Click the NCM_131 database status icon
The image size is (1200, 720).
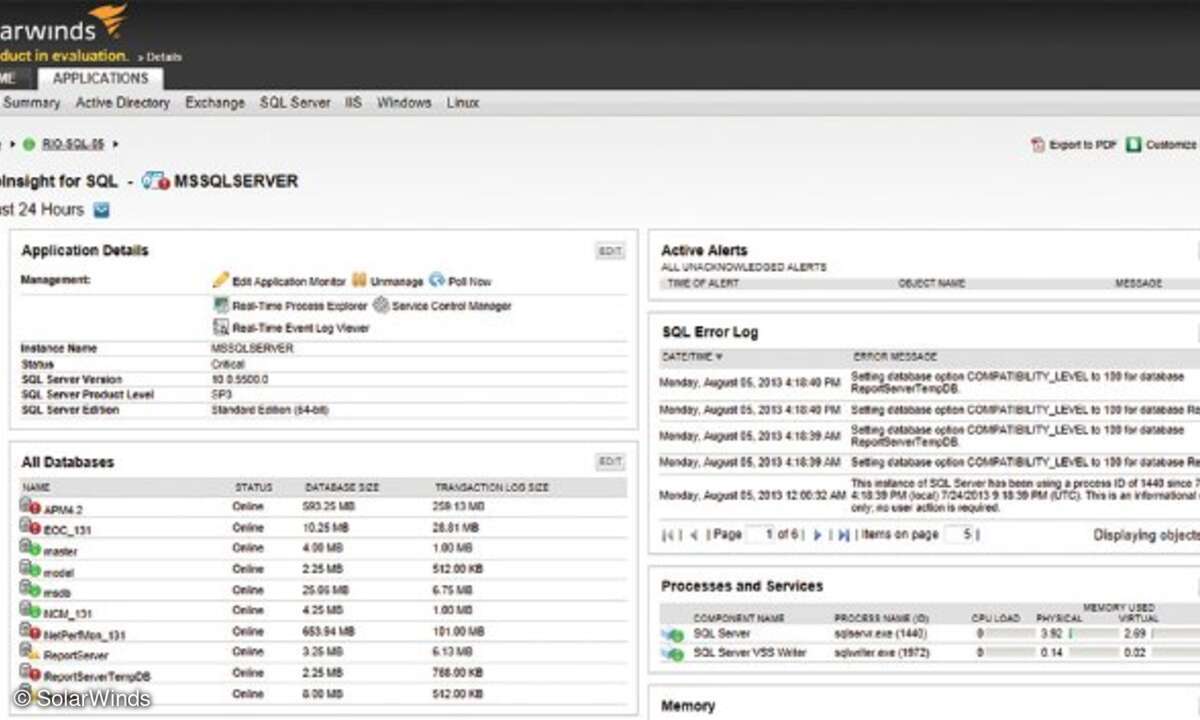point(30,610)
